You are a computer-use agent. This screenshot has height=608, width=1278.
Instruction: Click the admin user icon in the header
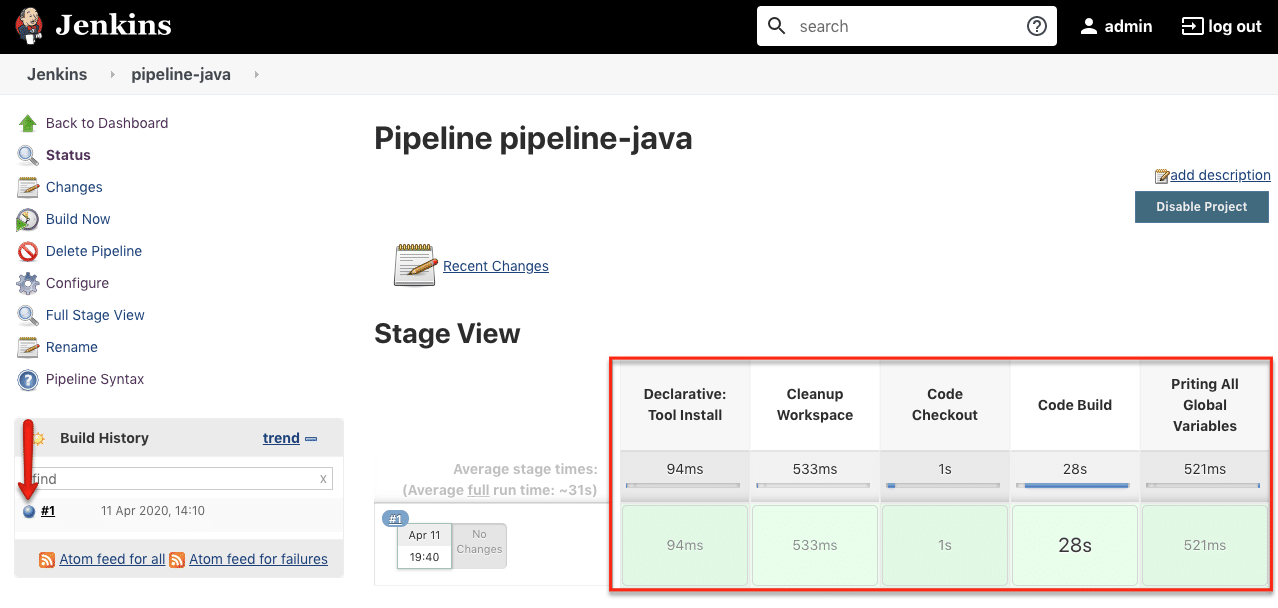point(1089,26)
